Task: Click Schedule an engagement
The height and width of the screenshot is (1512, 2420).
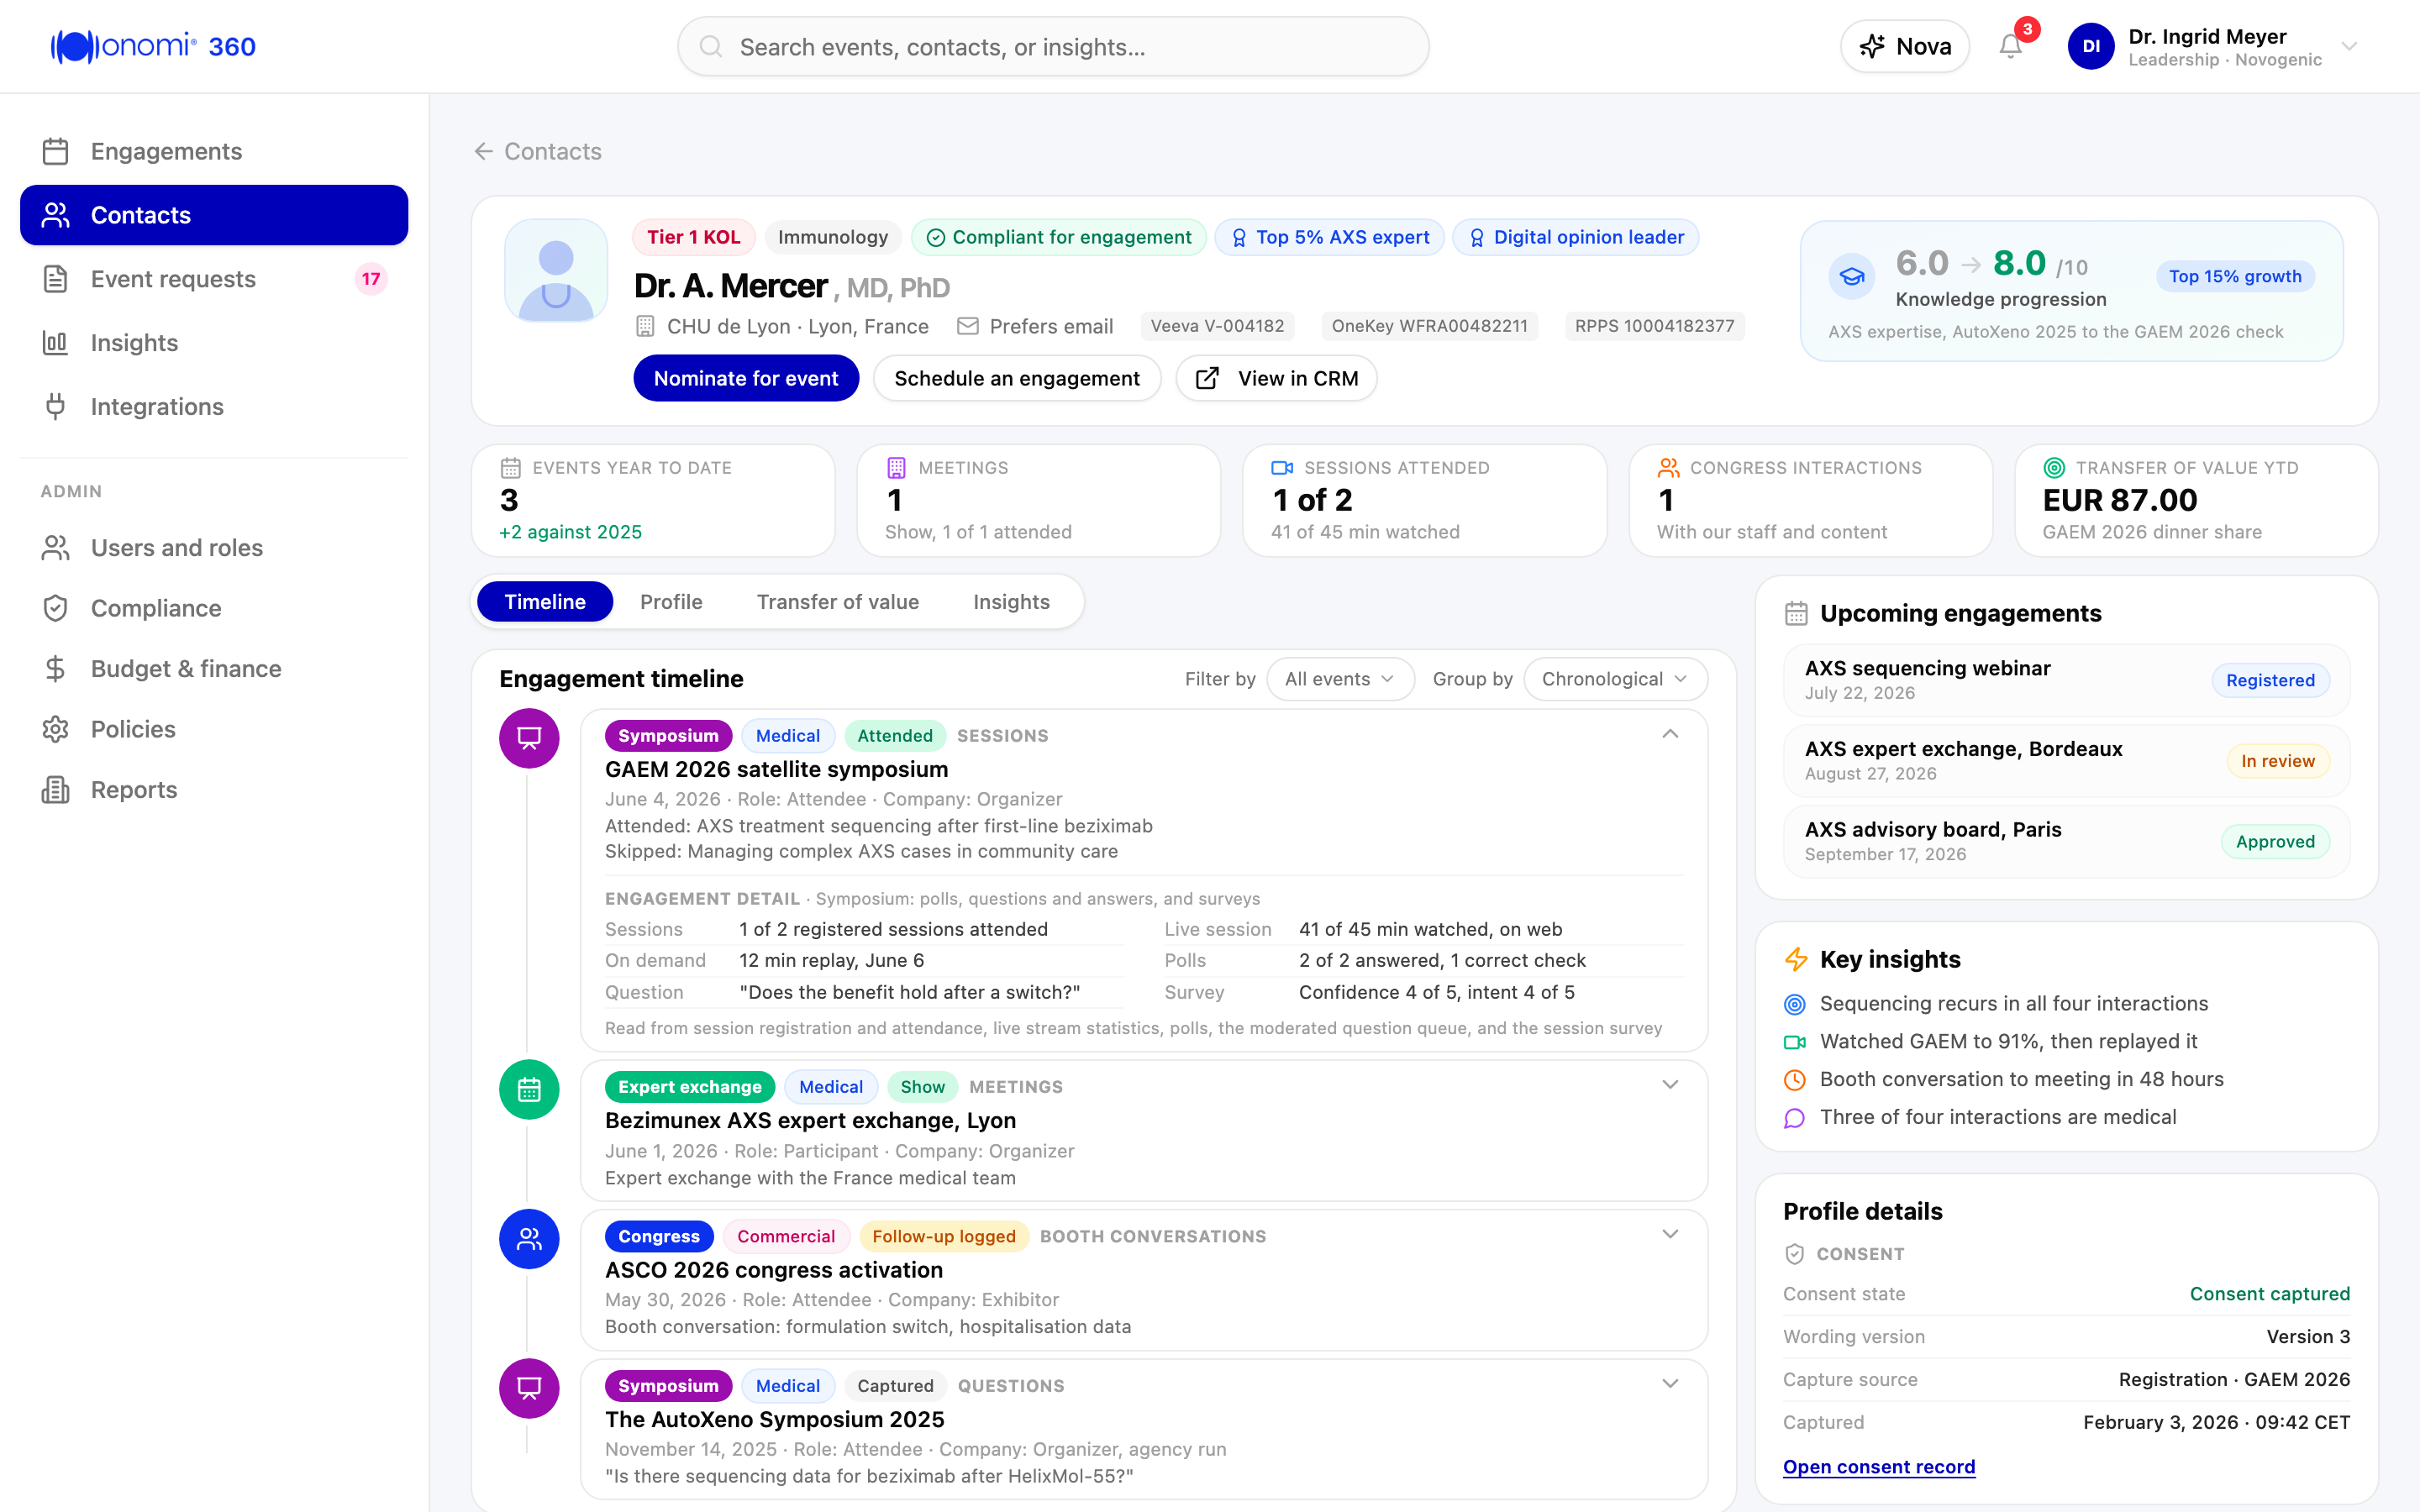Action: [1017, 378]
